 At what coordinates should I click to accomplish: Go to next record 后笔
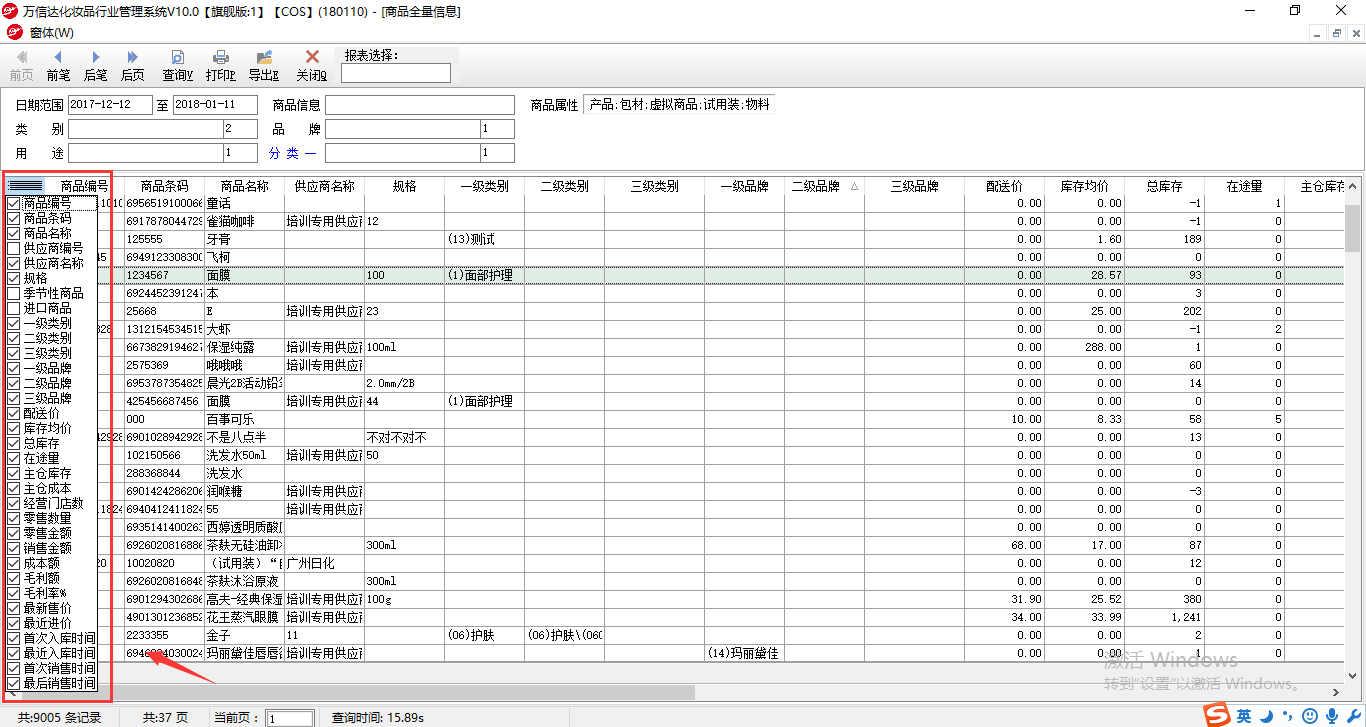95,66
